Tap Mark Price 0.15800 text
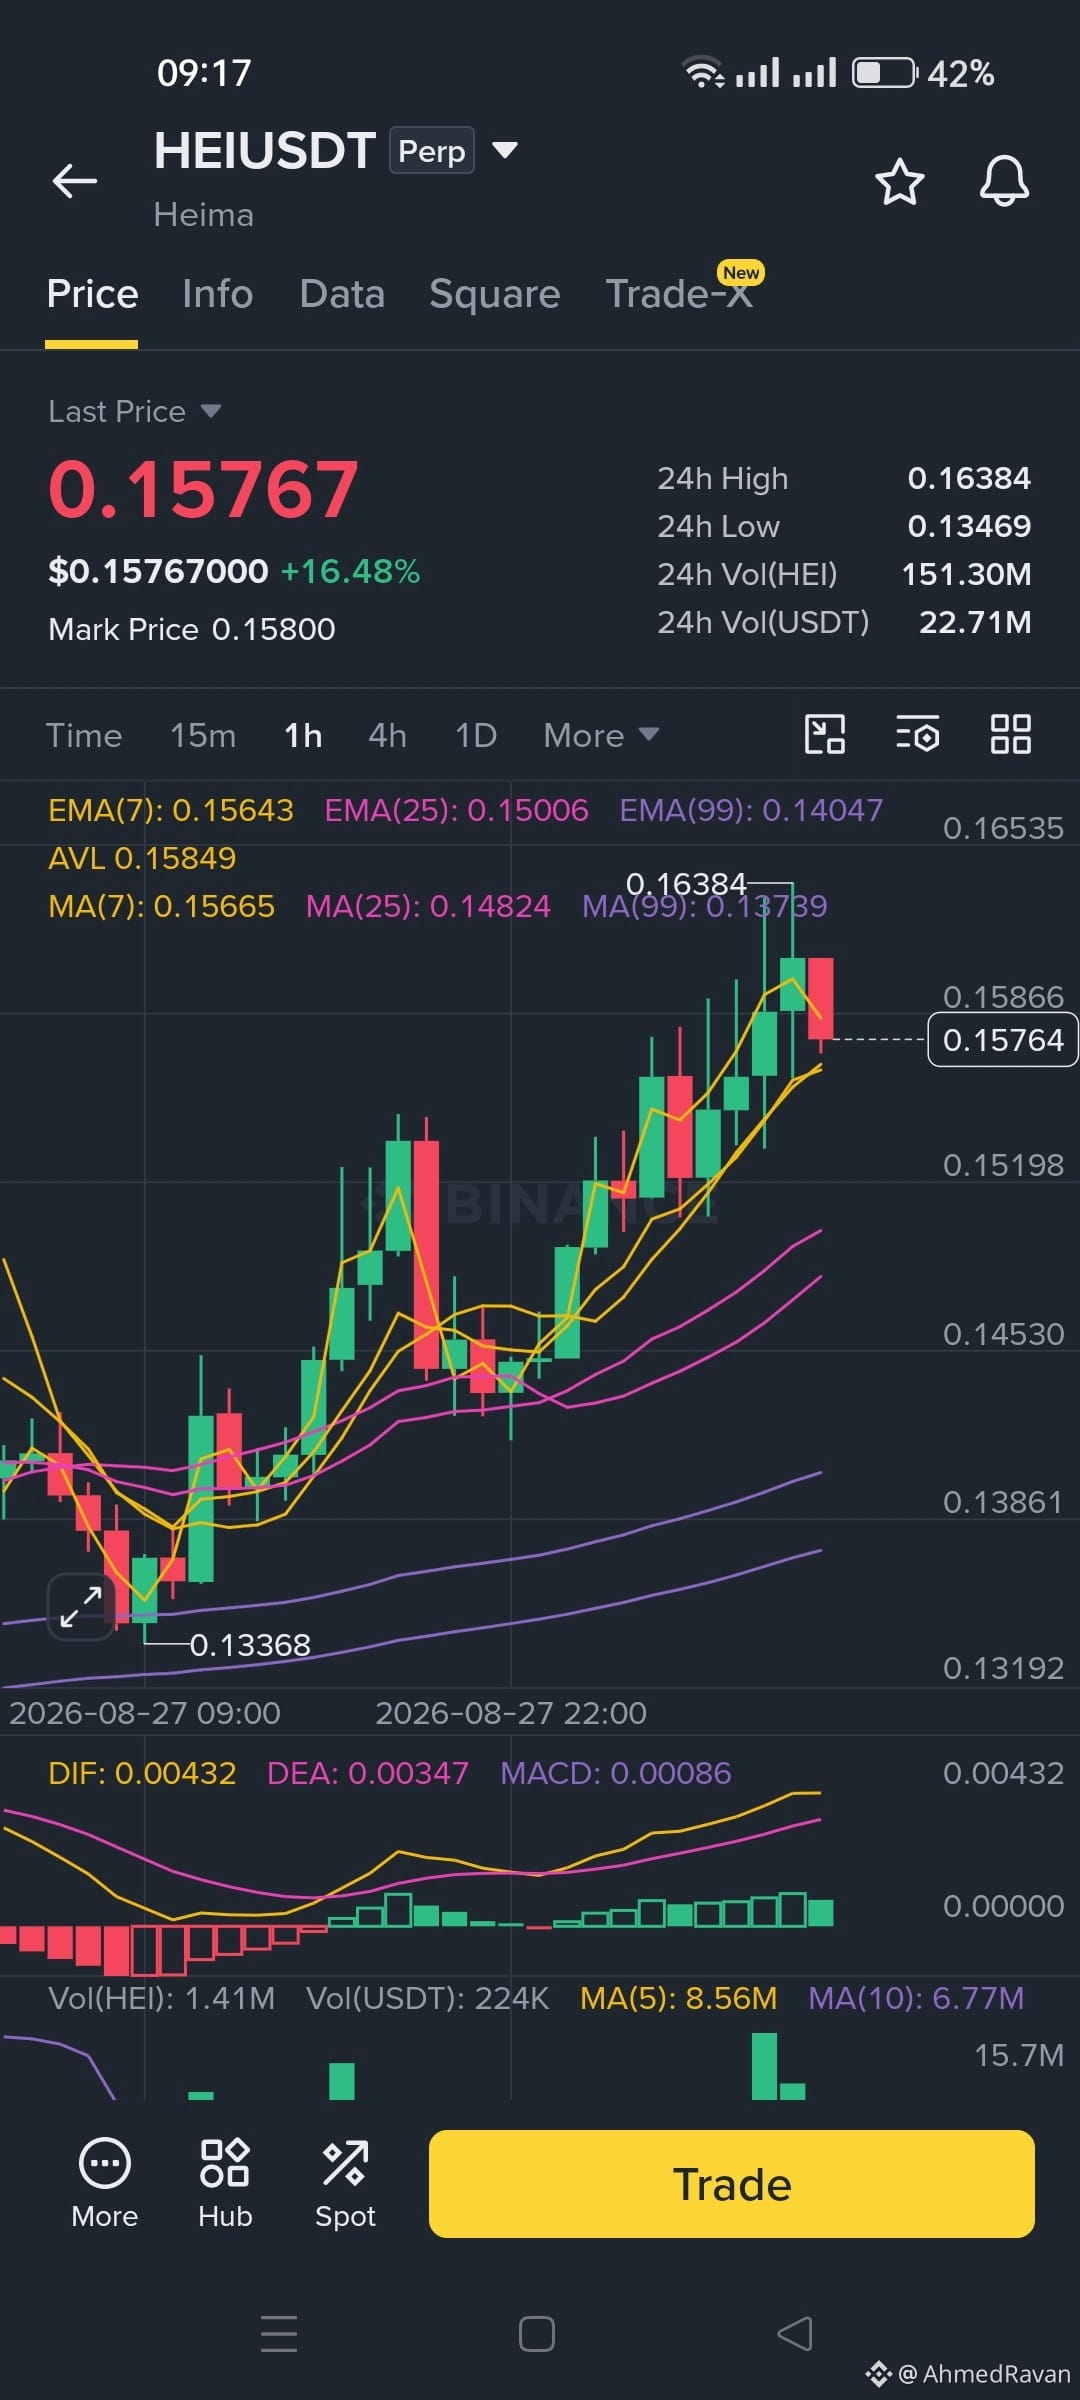 point(192,629)
